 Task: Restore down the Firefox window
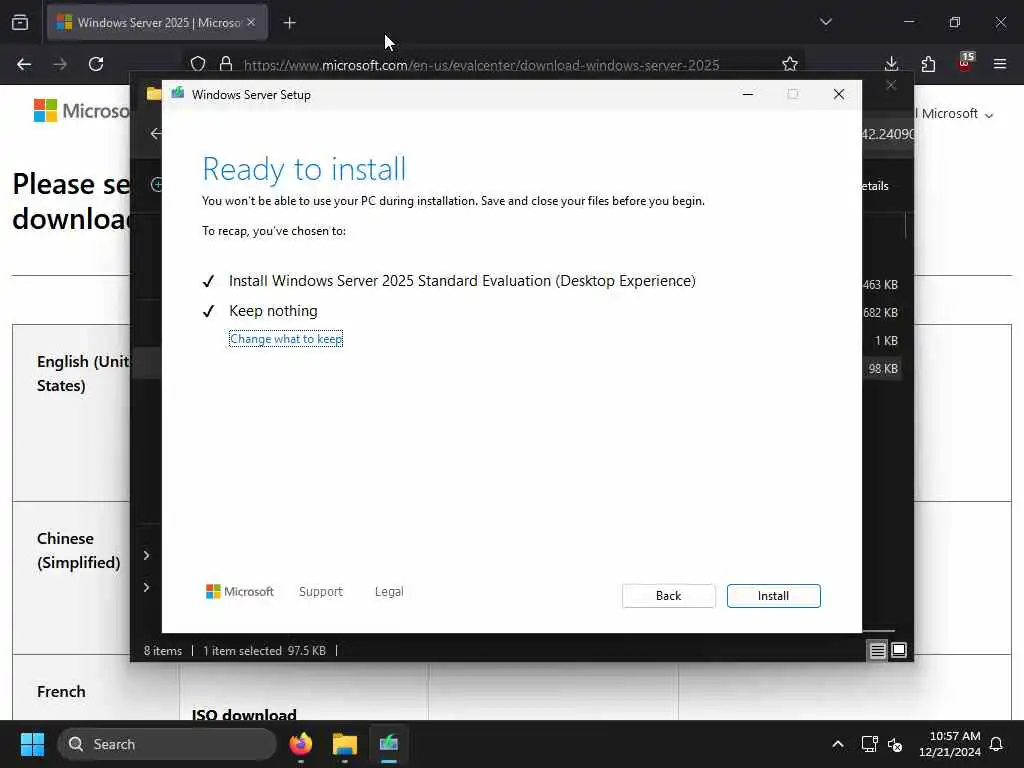[955, 22]
